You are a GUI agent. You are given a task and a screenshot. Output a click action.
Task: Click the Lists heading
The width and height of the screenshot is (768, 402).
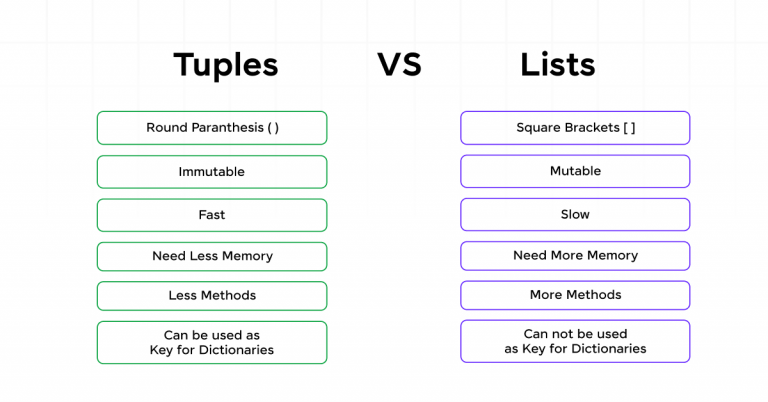[x=557, y=65]
